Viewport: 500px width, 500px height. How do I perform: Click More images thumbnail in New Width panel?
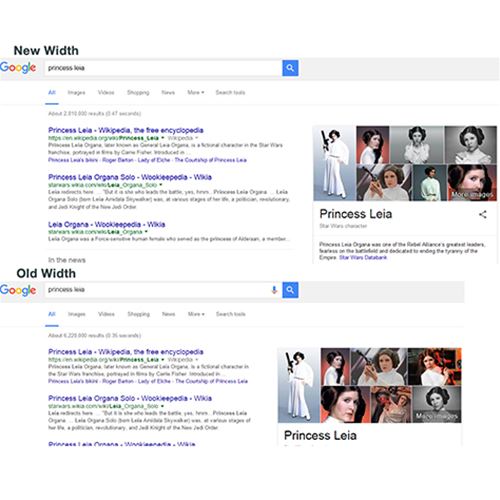click(x=472, y=182)
